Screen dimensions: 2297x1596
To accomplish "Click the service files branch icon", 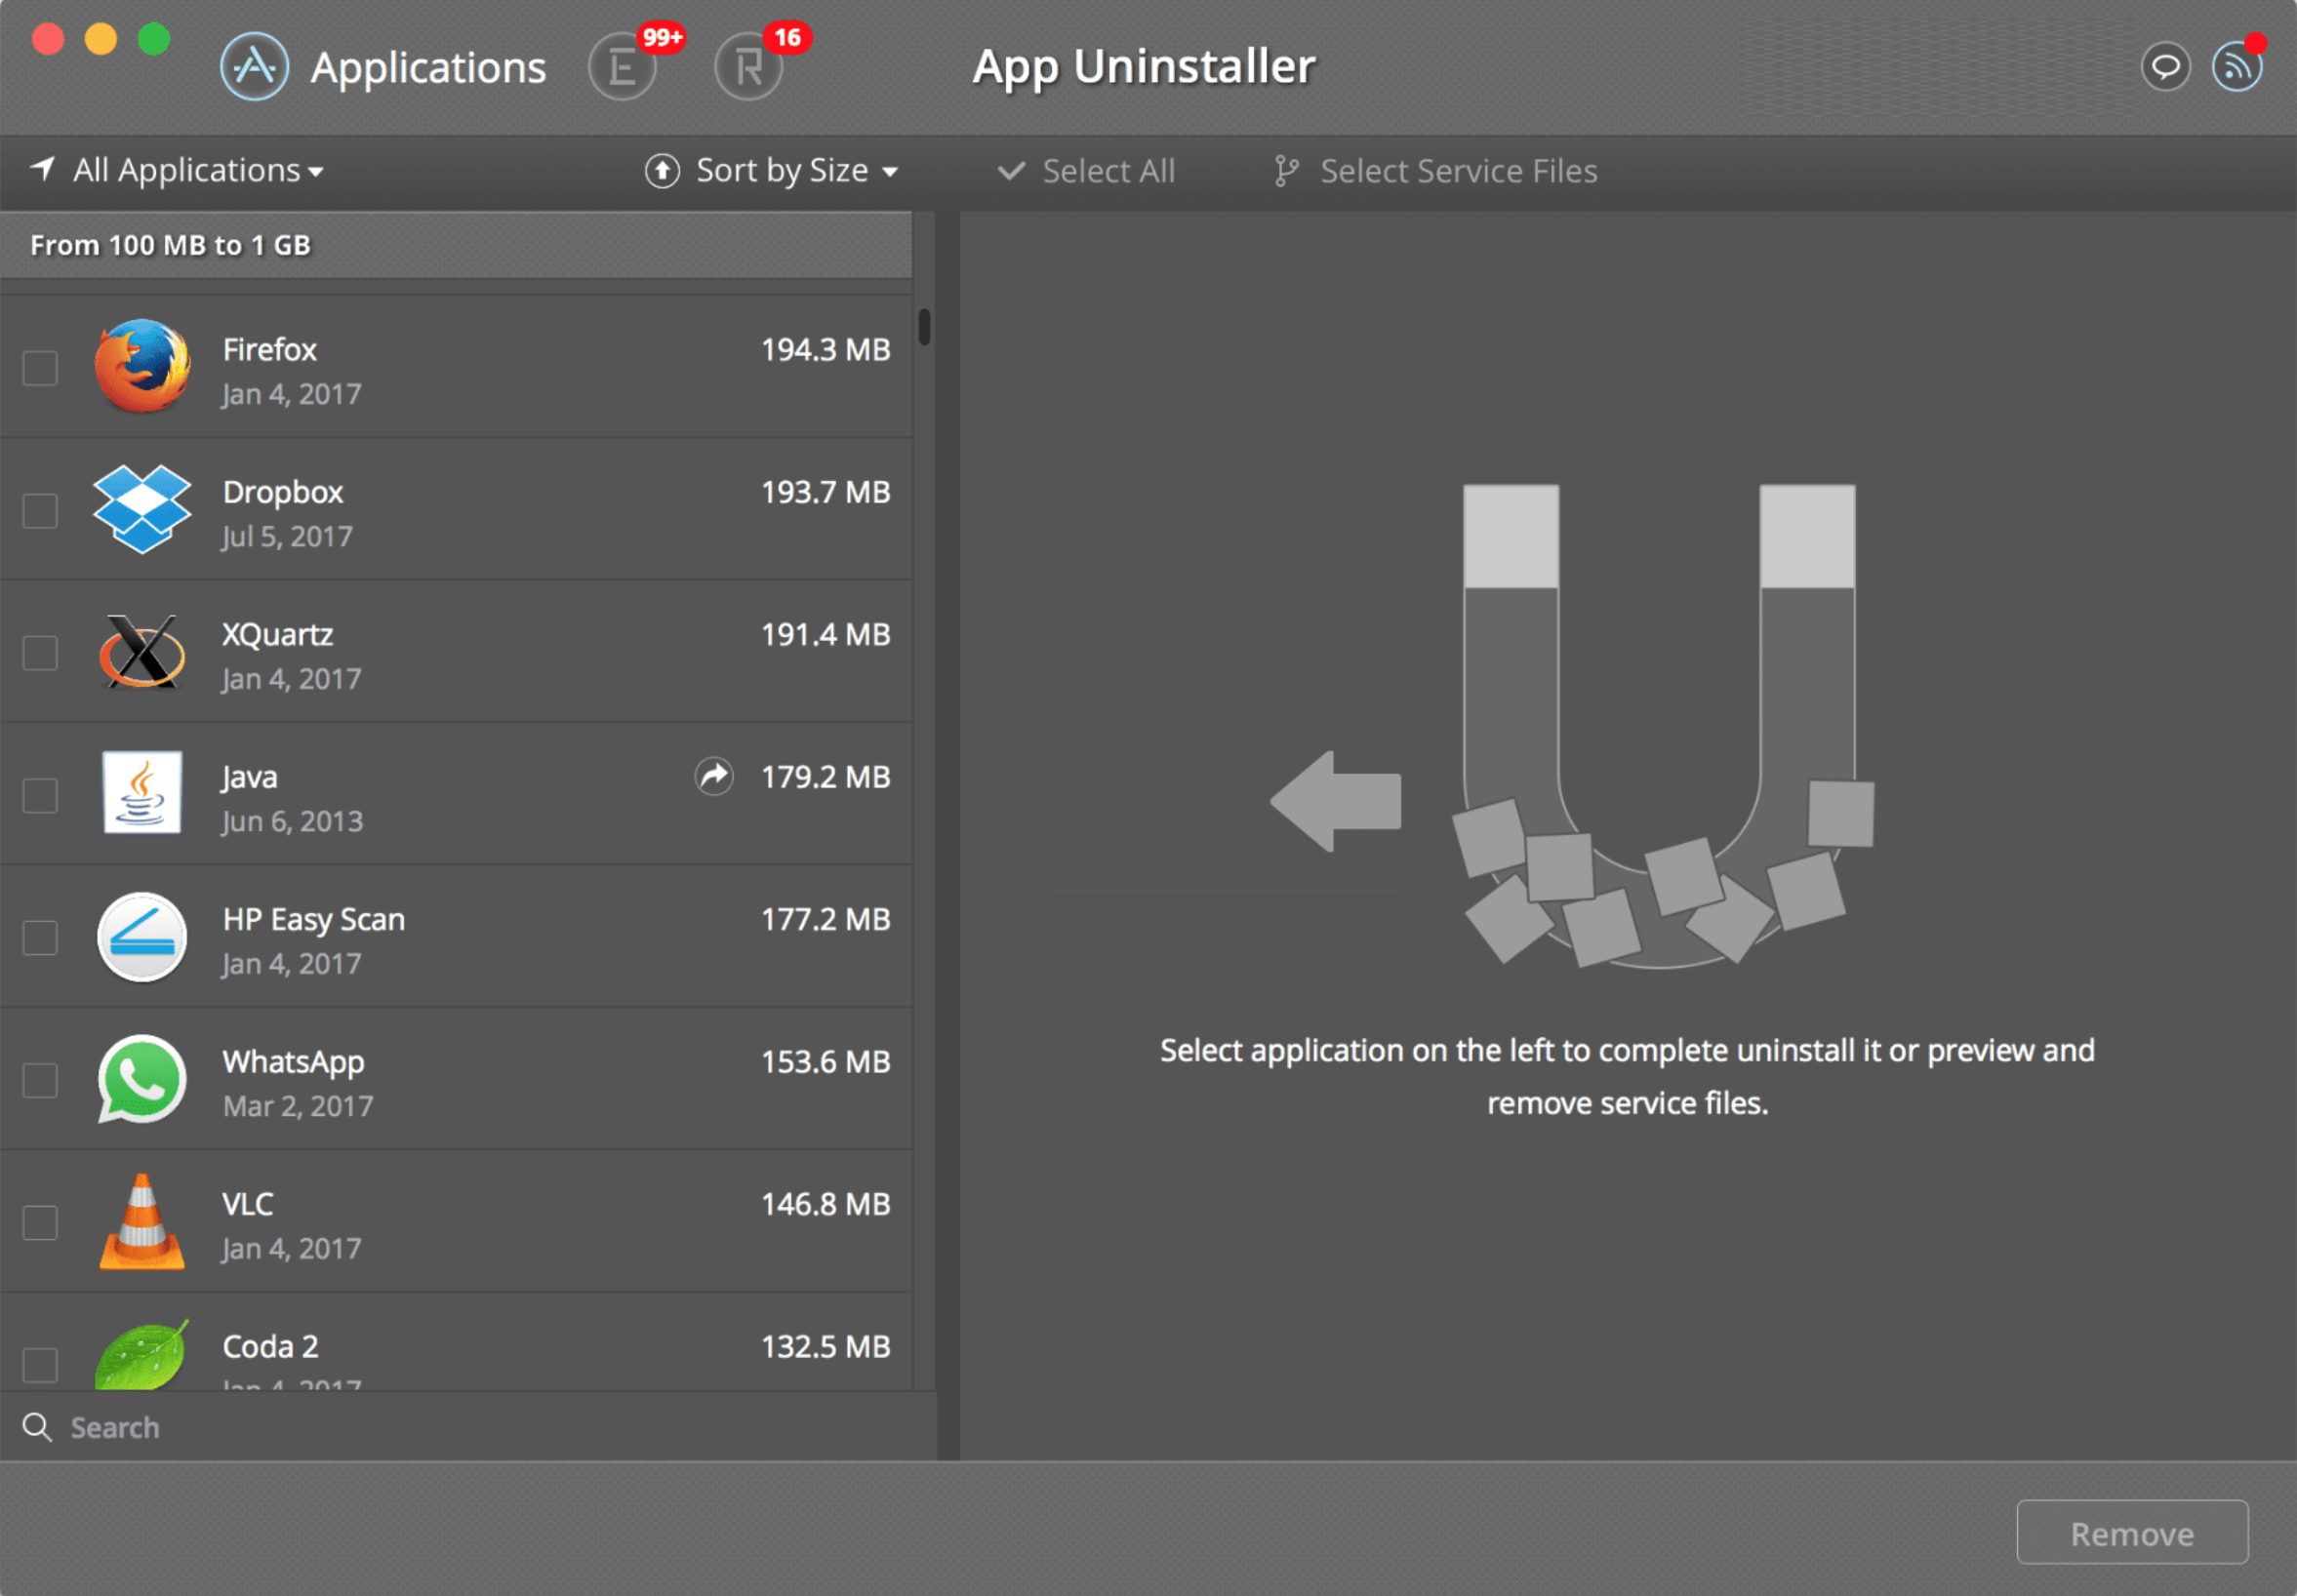I will (1286, 171).
